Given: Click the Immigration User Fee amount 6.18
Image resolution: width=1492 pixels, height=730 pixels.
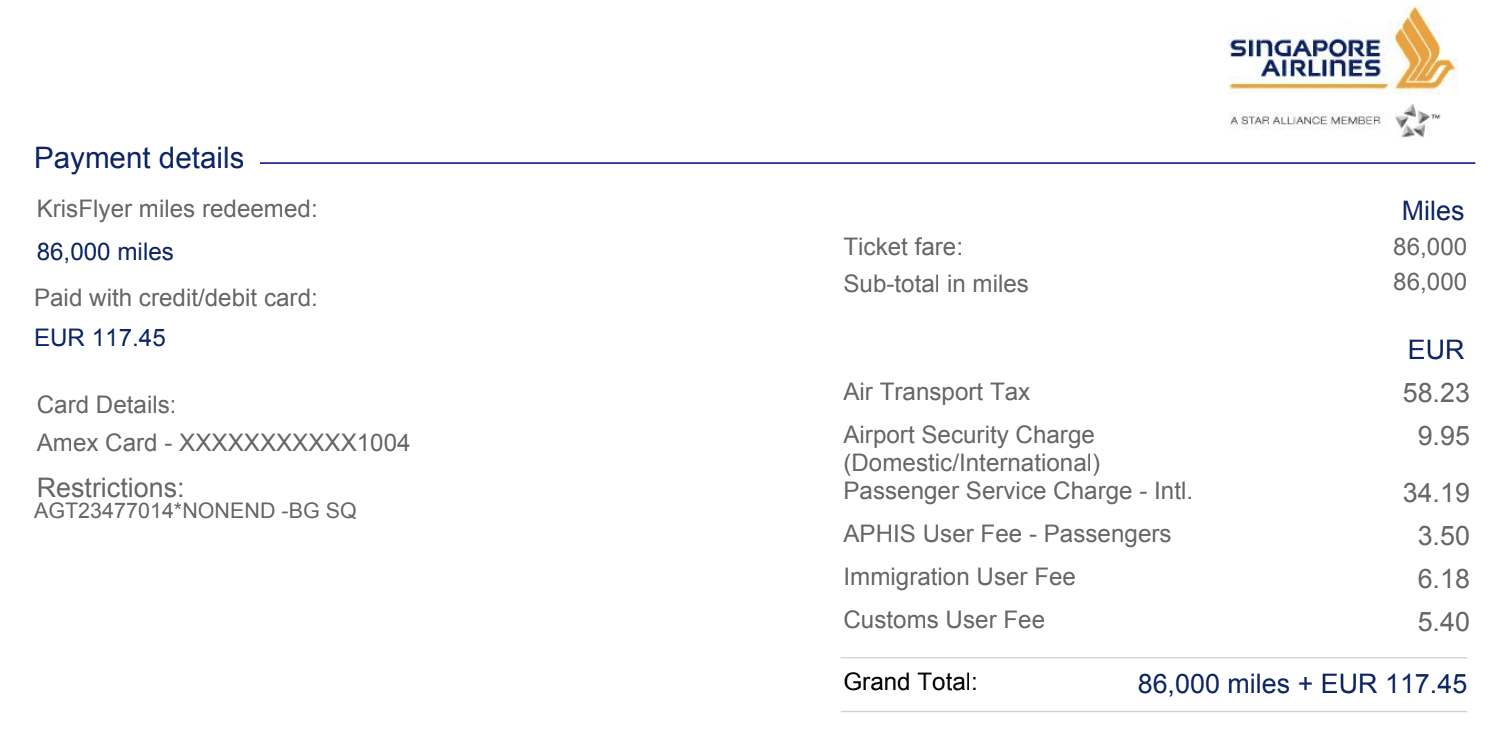Looking at the screenshot, I should point(1443,579).
